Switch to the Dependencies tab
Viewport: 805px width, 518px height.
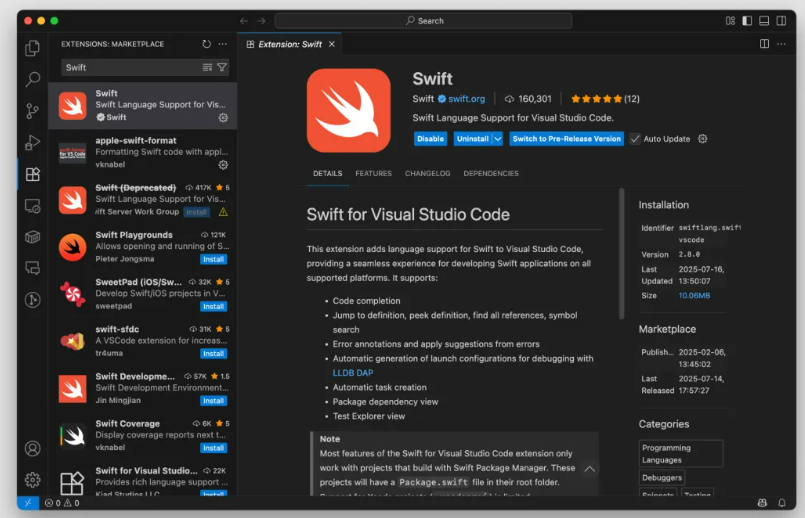[491, 174]
